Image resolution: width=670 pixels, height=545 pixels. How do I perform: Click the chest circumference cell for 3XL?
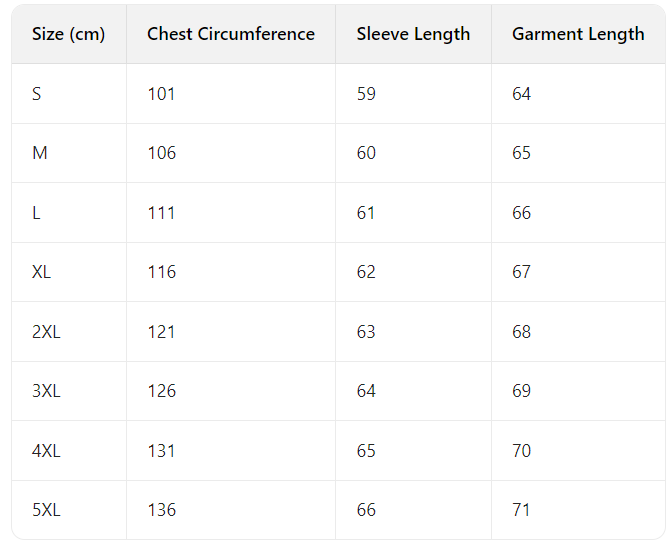(x=161, y=391)
